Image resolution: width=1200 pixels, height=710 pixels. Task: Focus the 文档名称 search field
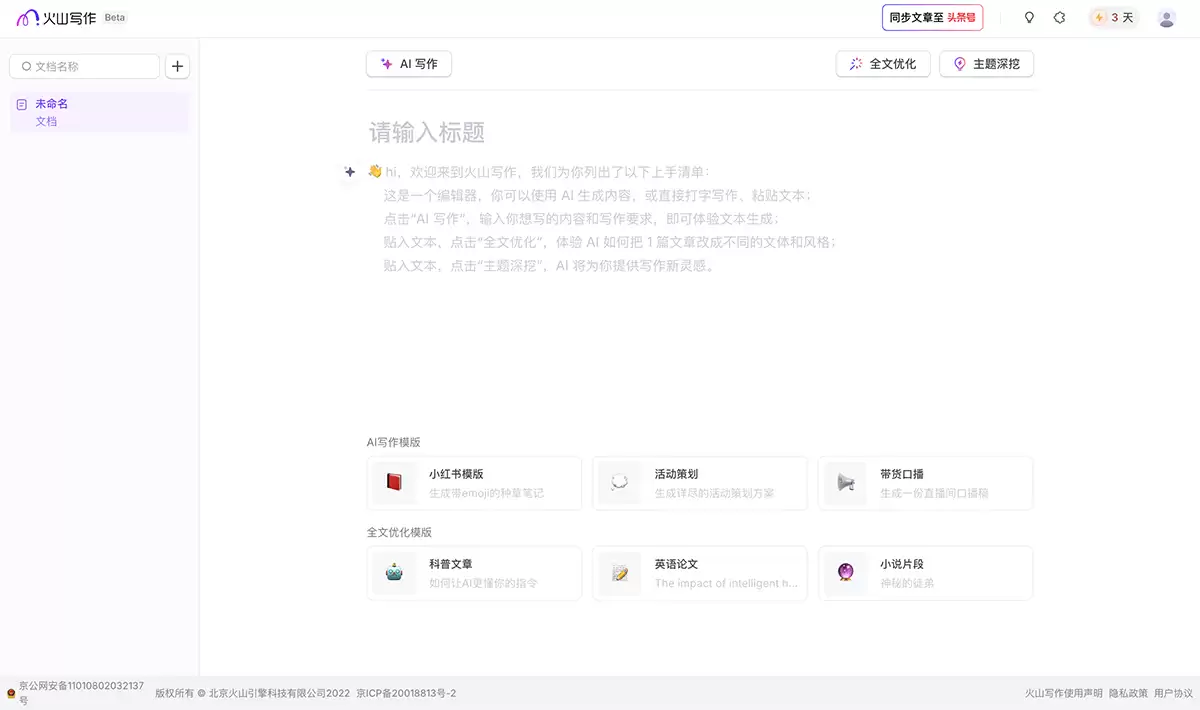click(84, 66)
